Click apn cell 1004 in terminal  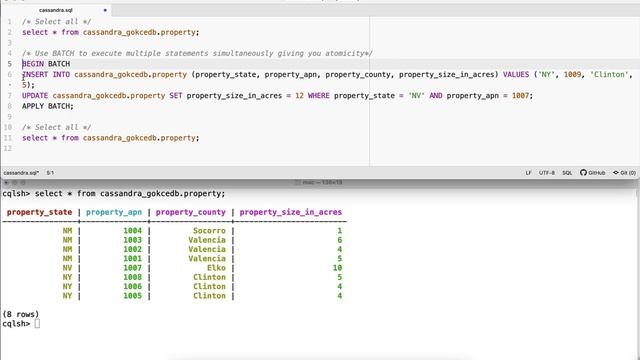click(x=133, y=231)
